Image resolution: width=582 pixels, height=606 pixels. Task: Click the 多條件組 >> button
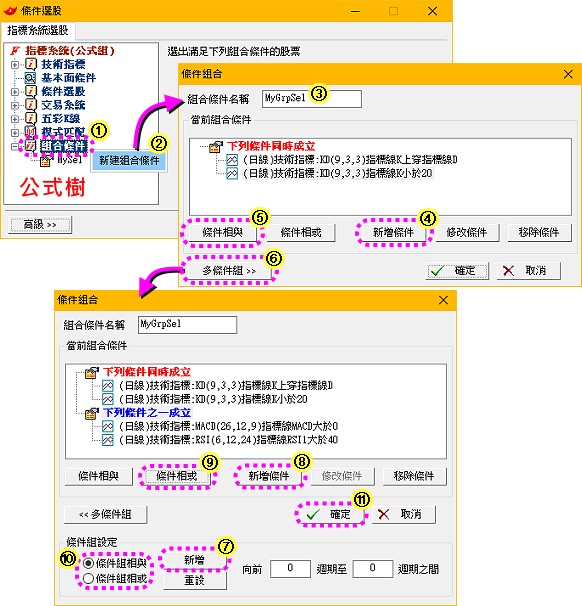229,271
